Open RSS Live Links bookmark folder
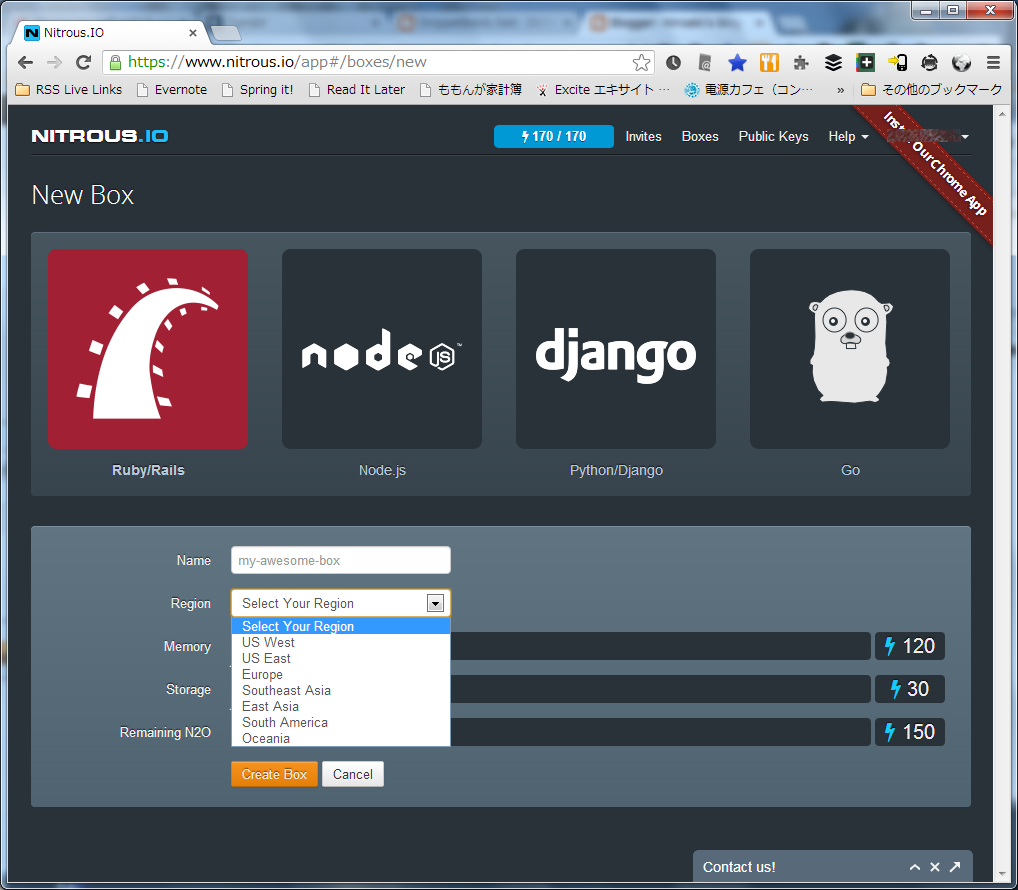 pyautogui.click(x=69, y=90)
